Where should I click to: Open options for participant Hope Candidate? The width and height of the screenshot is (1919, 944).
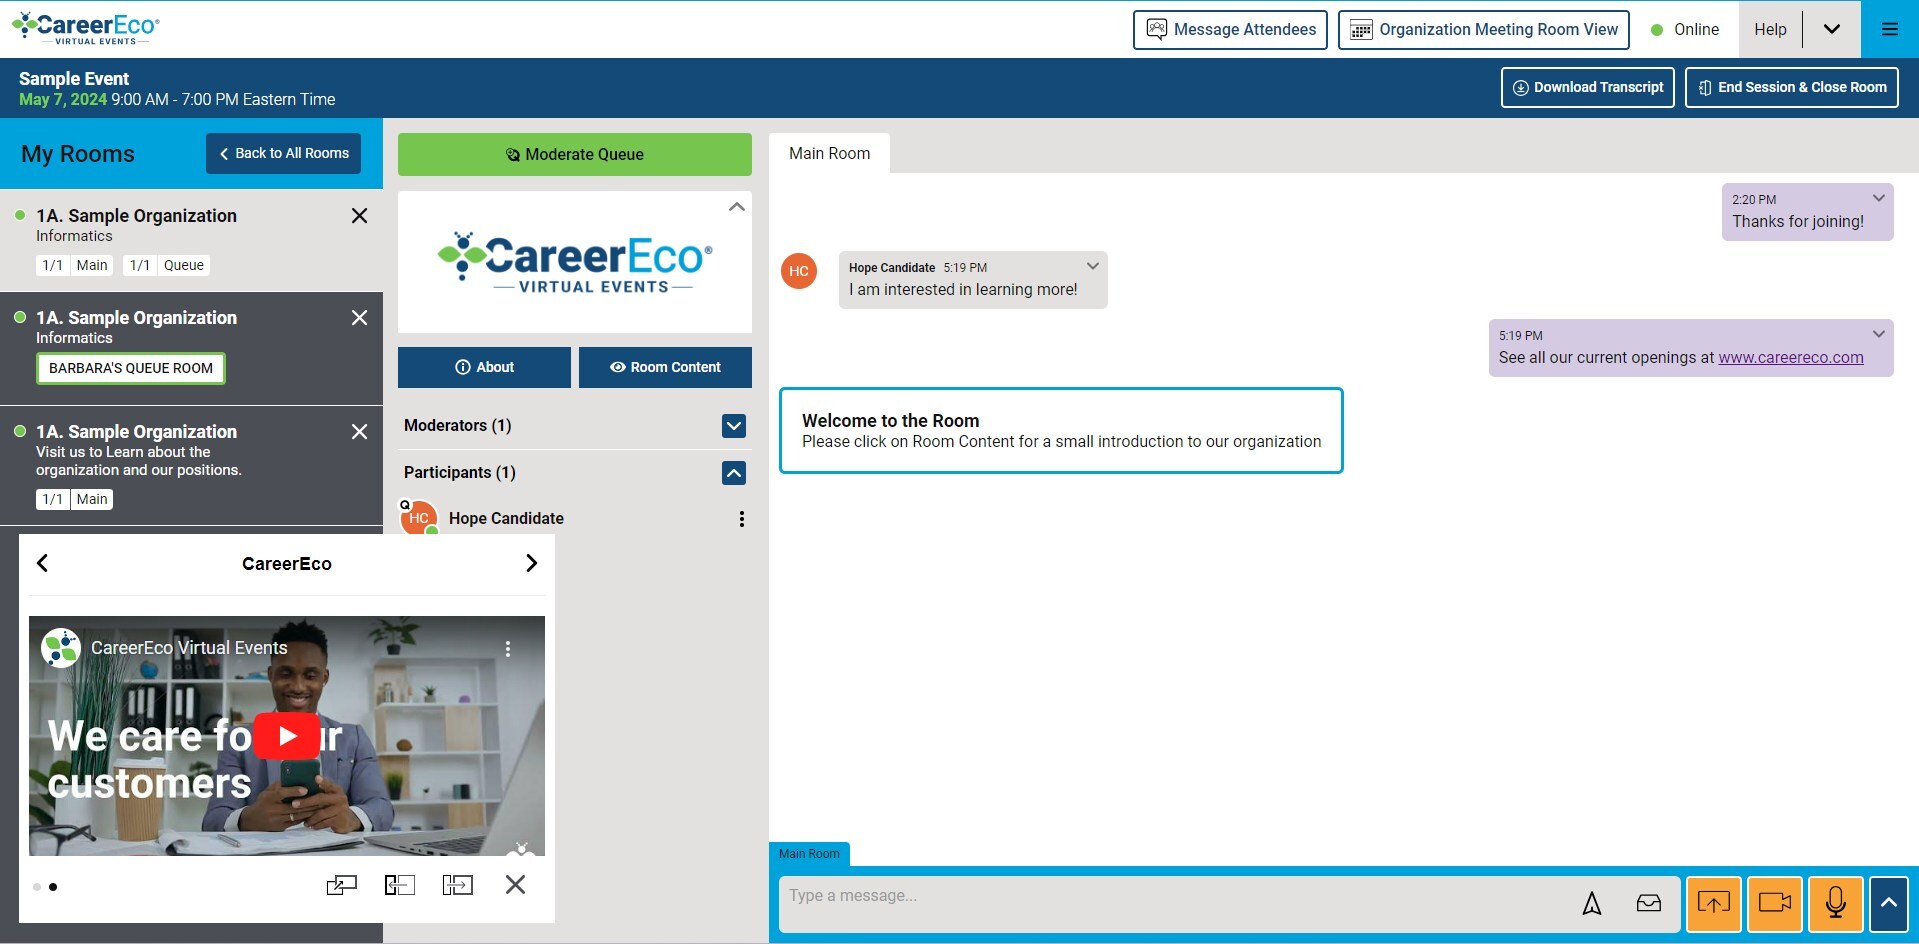point(741,519)
